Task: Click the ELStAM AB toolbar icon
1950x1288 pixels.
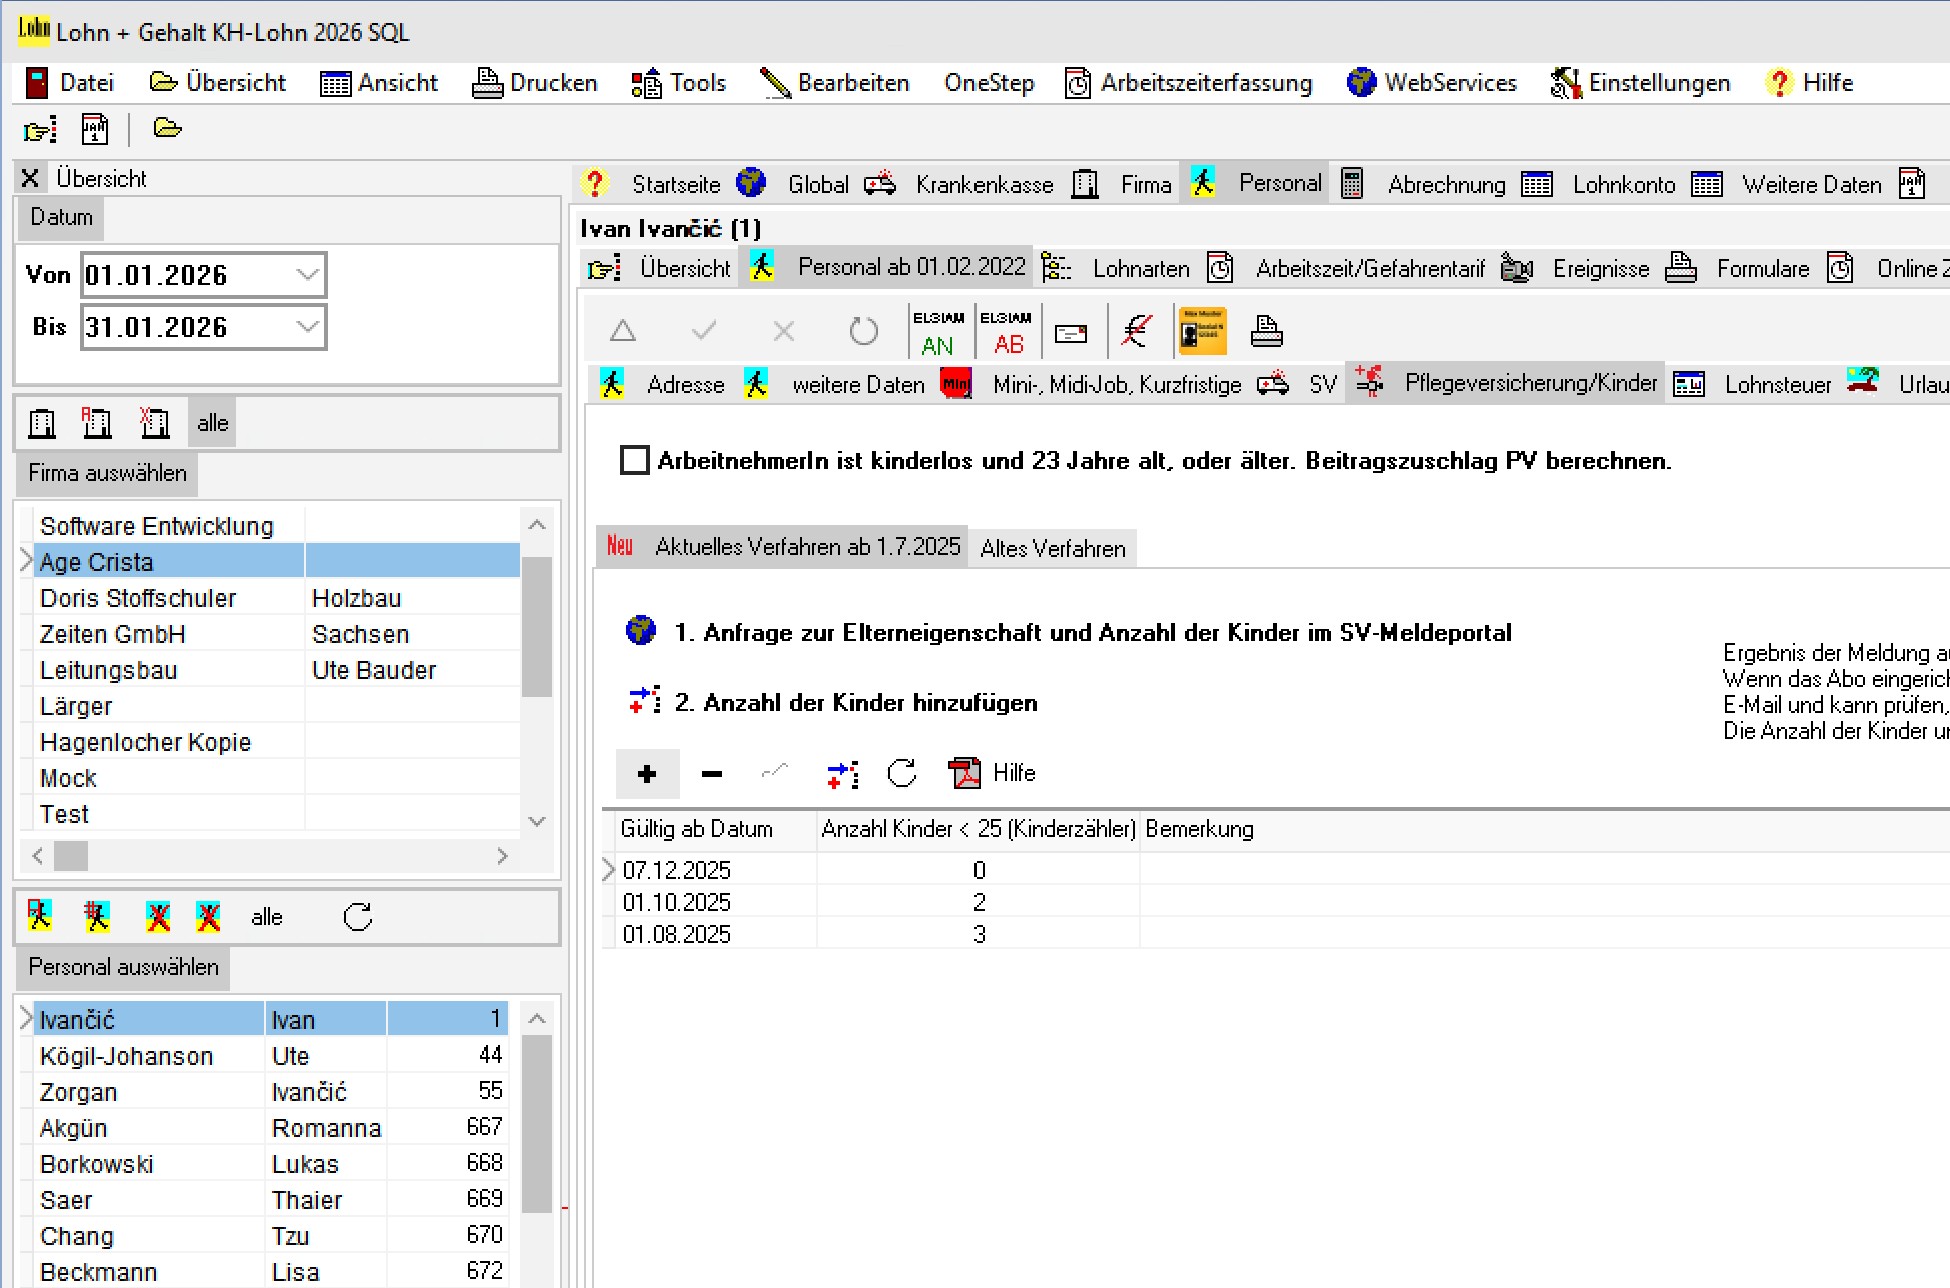Action: point(1006,332)
